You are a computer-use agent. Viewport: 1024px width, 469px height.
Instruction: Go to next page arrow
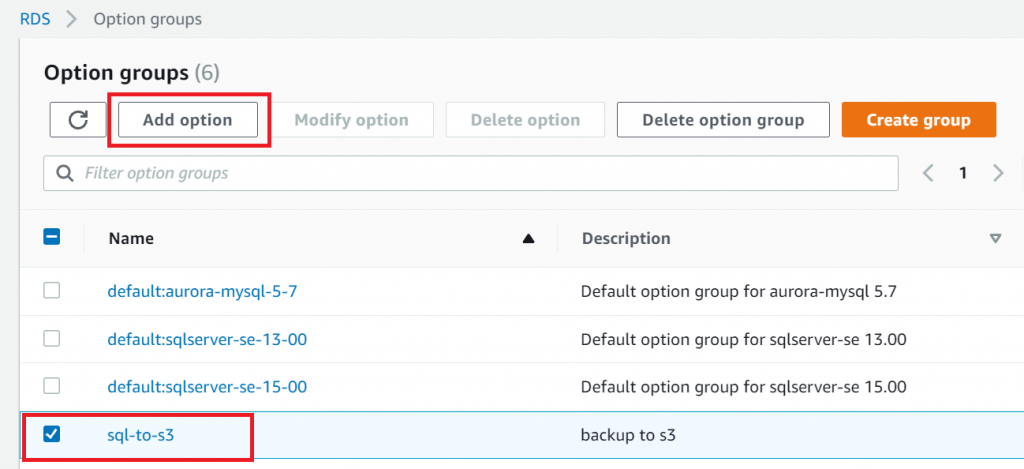point(998,173)
